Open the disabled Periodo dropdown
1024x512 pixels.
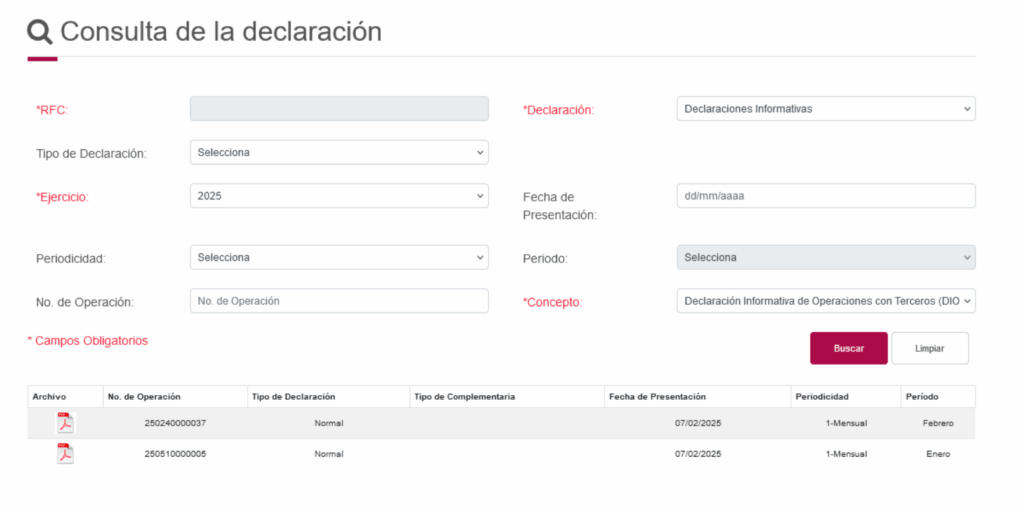(x=825, y=258)
